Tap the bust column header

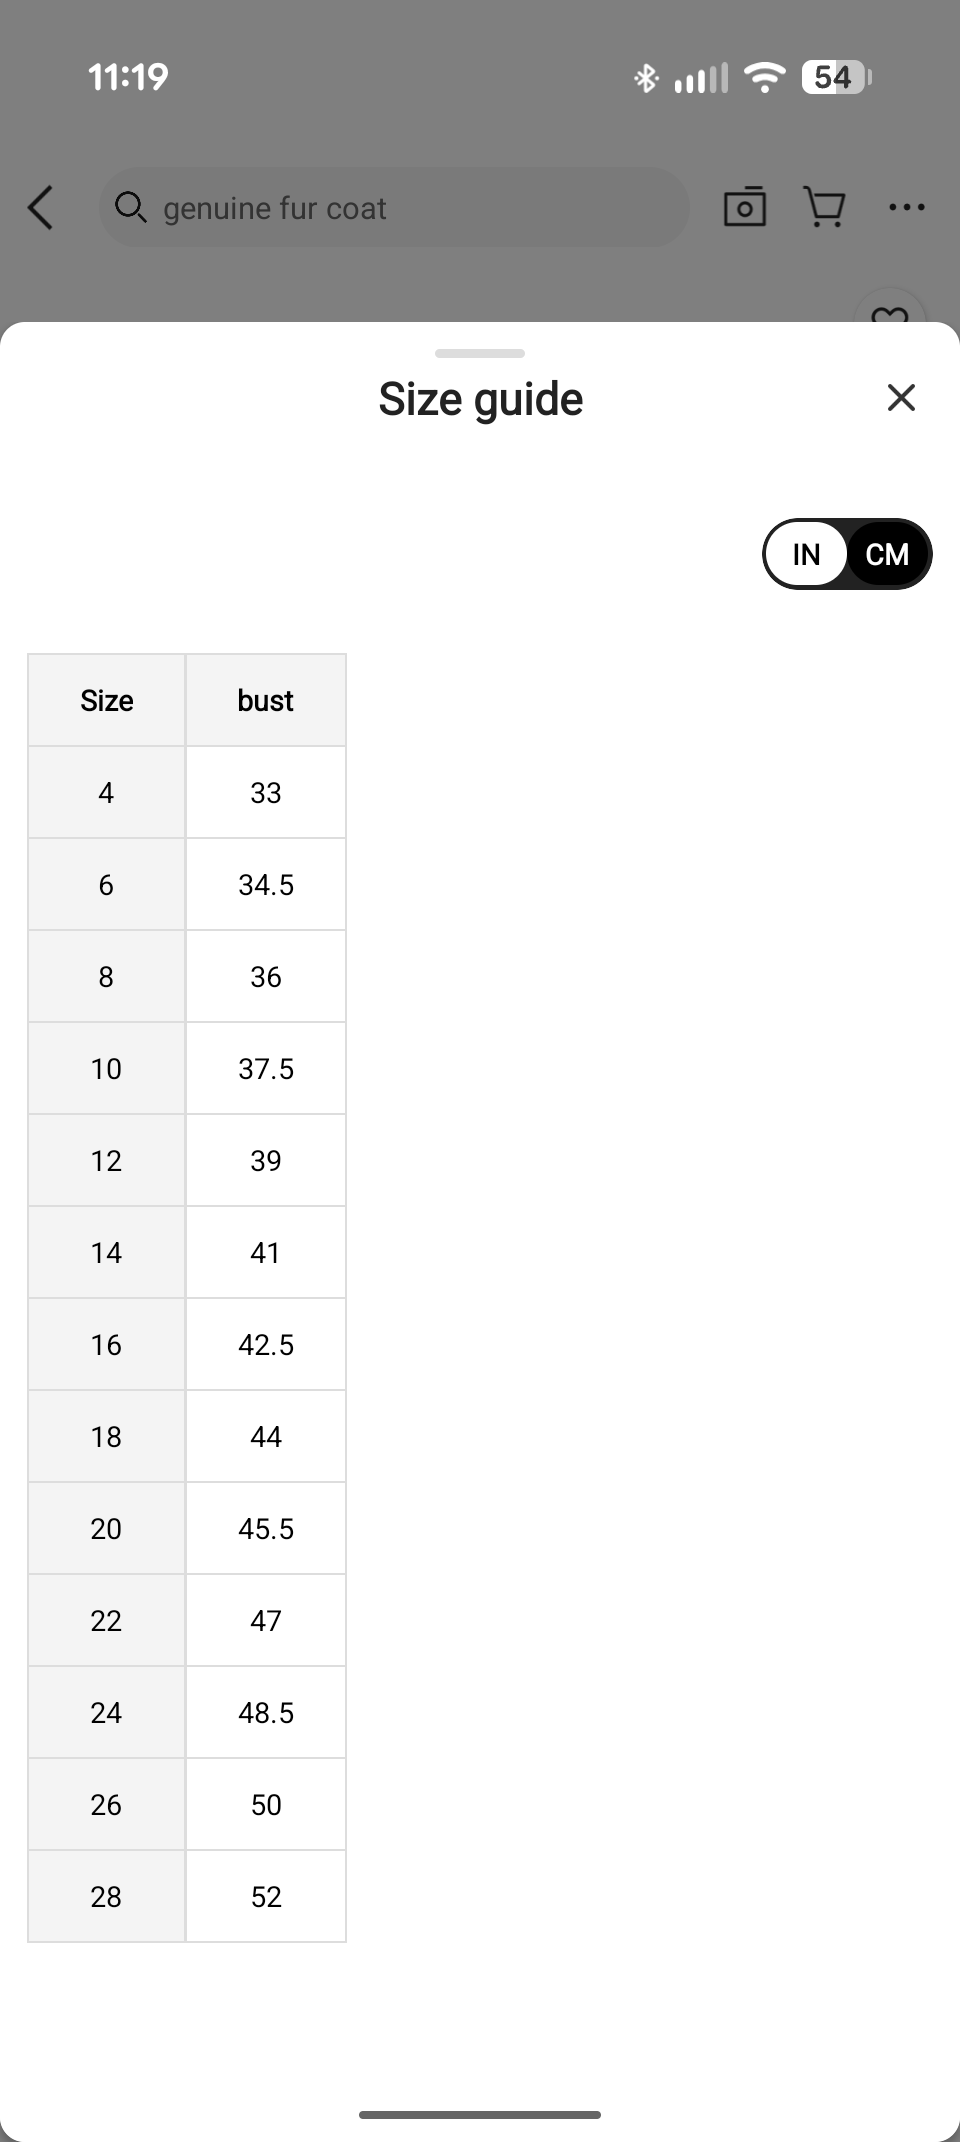pyautogui.click(x=266, y=700)
